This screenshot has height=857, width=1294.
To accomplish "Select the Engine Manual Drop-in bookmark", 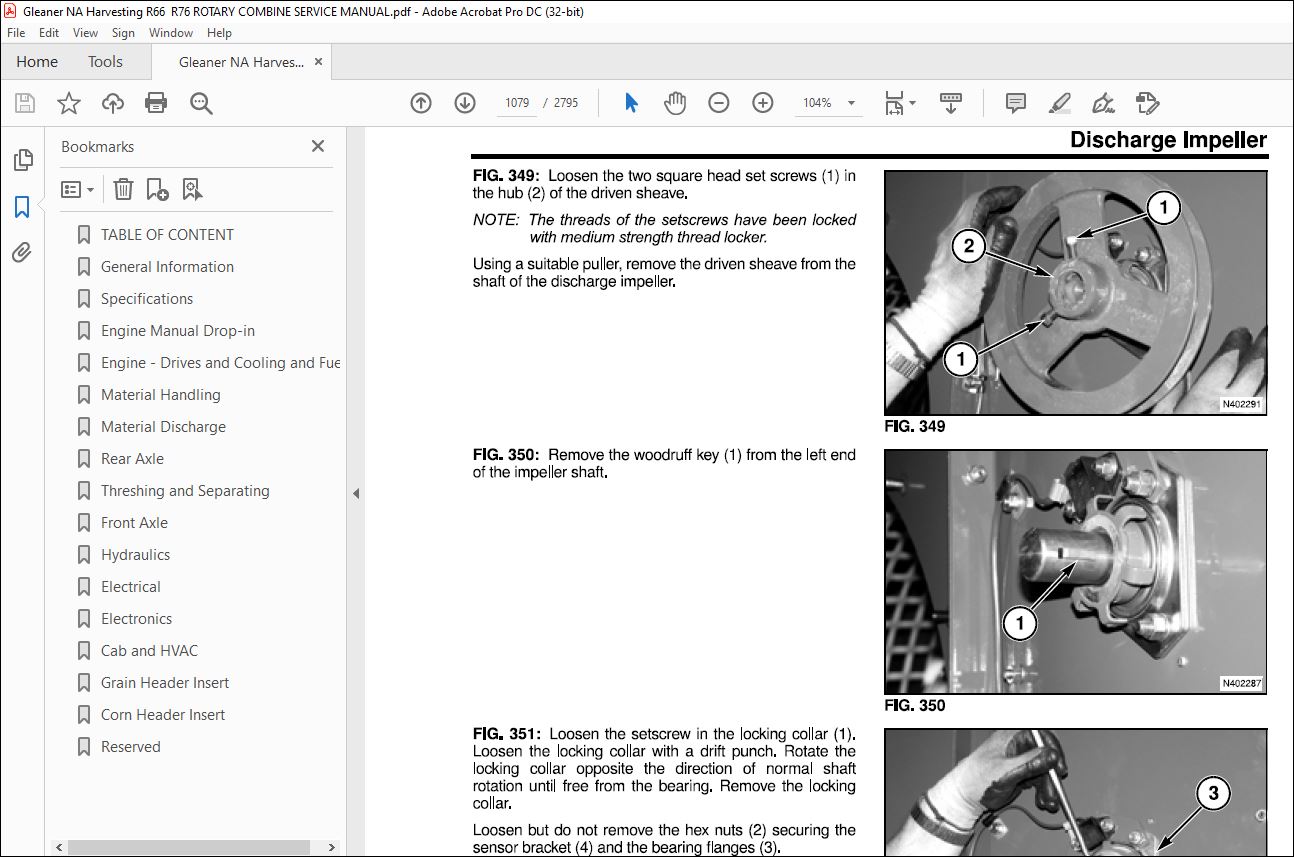I will (178, 331).
